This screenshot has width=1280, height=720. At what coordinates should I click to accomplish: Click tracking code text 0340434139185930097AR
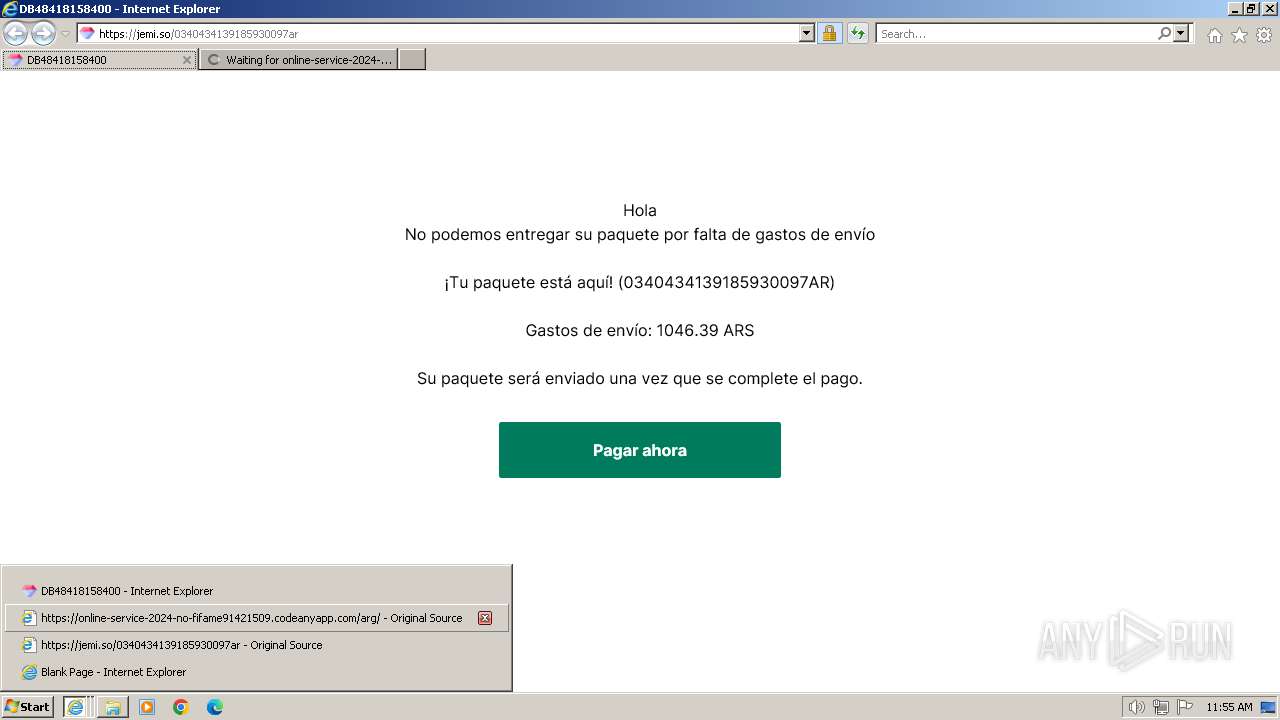[726, 282]
